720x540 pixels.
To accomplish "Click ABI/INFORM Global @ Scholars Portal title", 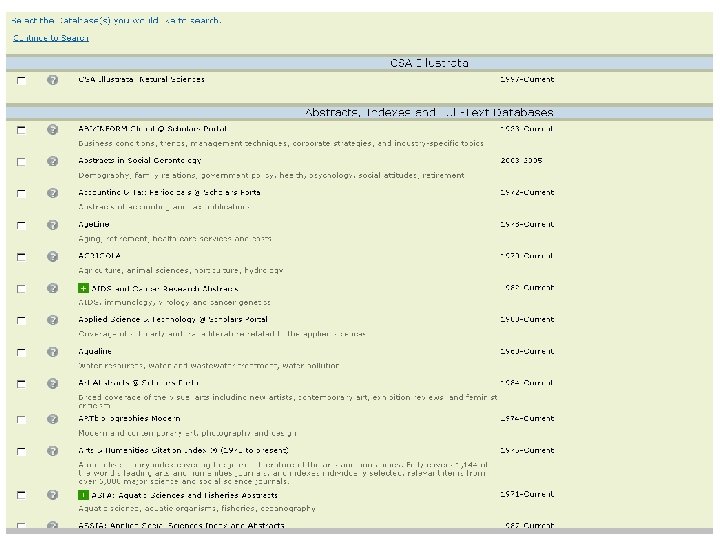I will point(152,129).
